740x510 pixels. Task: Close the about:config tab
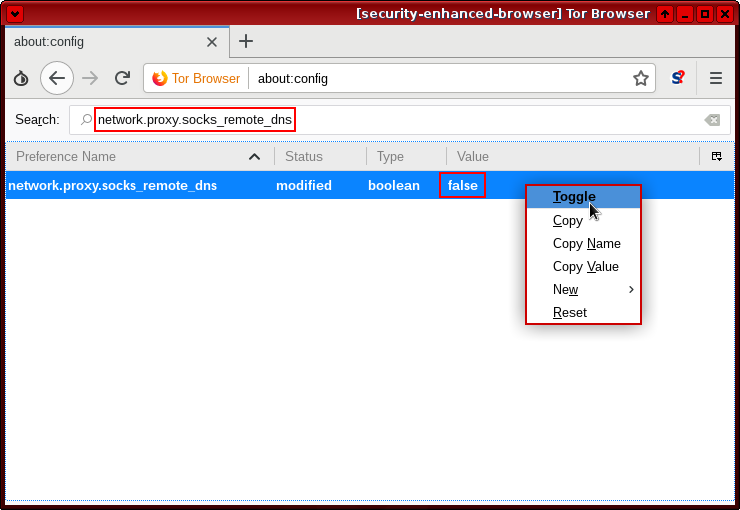pos(212,42)
